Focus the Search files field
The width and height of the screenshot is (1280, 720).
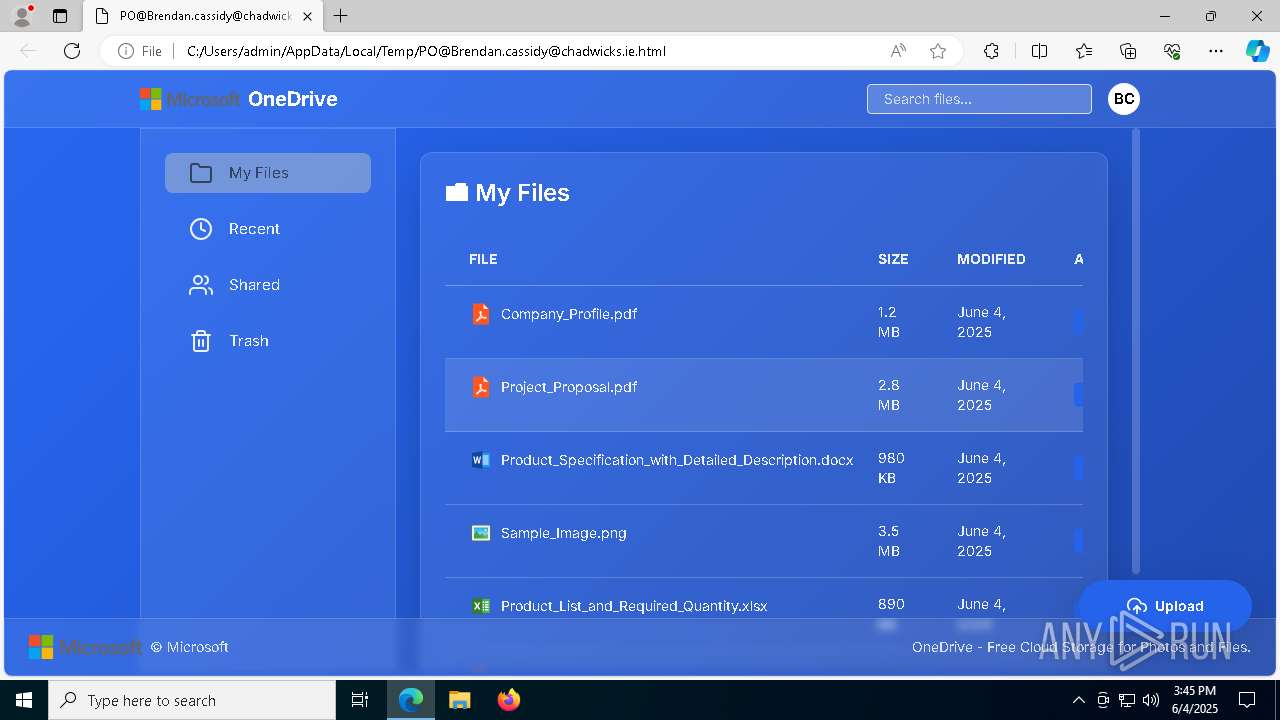tap(979, 99)
